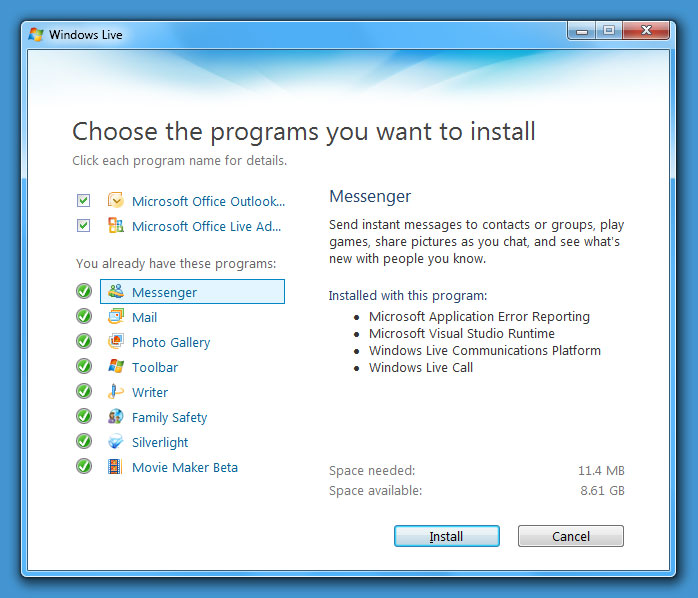
Task: Click the Microsoft Office Live Add-in icon
Action: [x=116, y=226]
